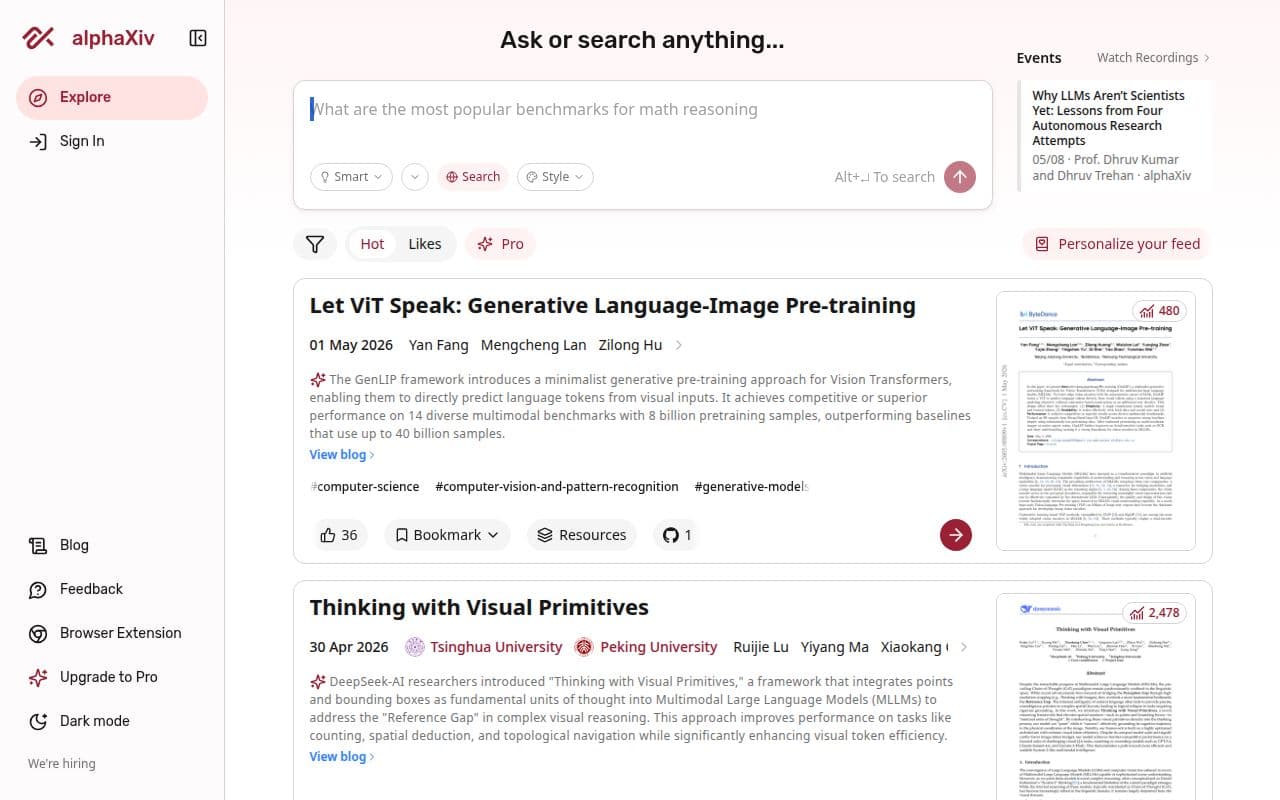Click author Yiyang Ma

click(835, 647)
